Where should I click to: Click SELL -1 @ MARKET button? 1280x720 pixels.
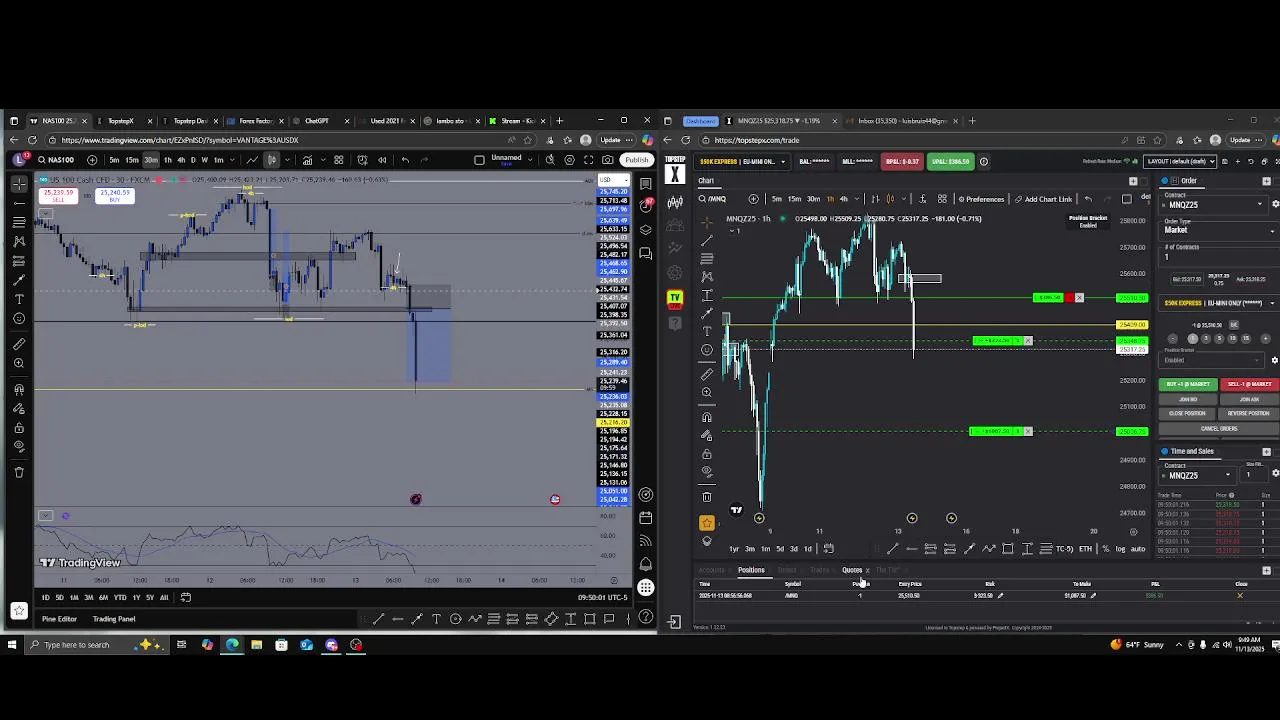1249,384
